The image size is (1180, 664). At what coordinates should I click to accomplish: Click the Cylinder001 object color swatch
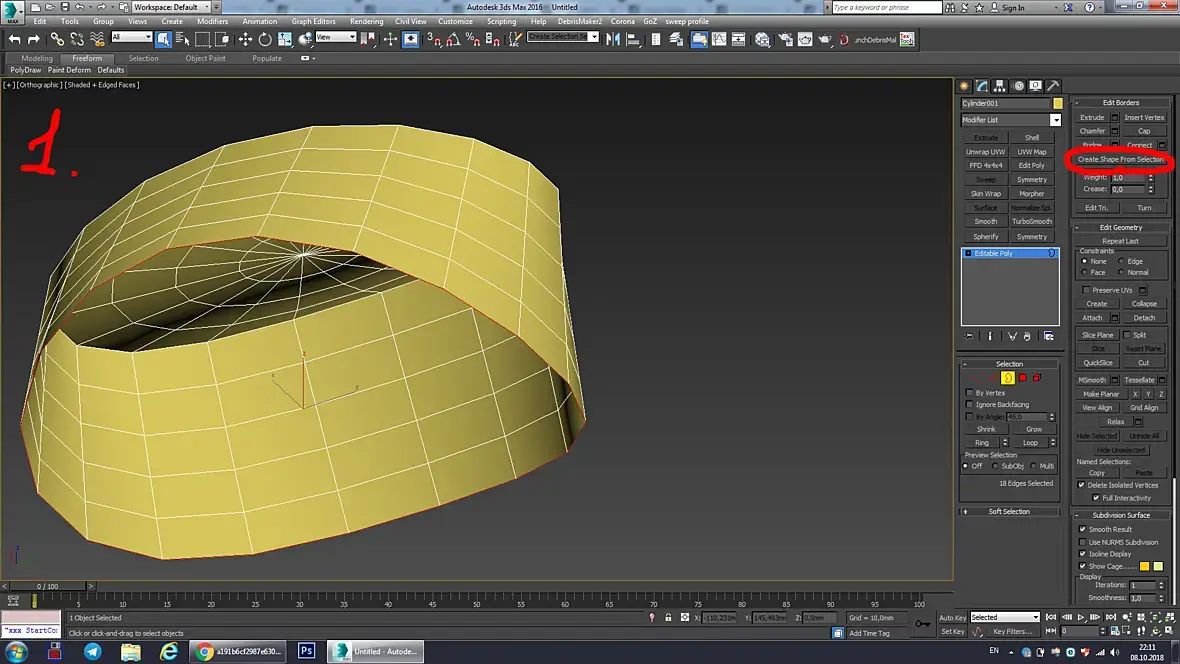coord(1057,103)
